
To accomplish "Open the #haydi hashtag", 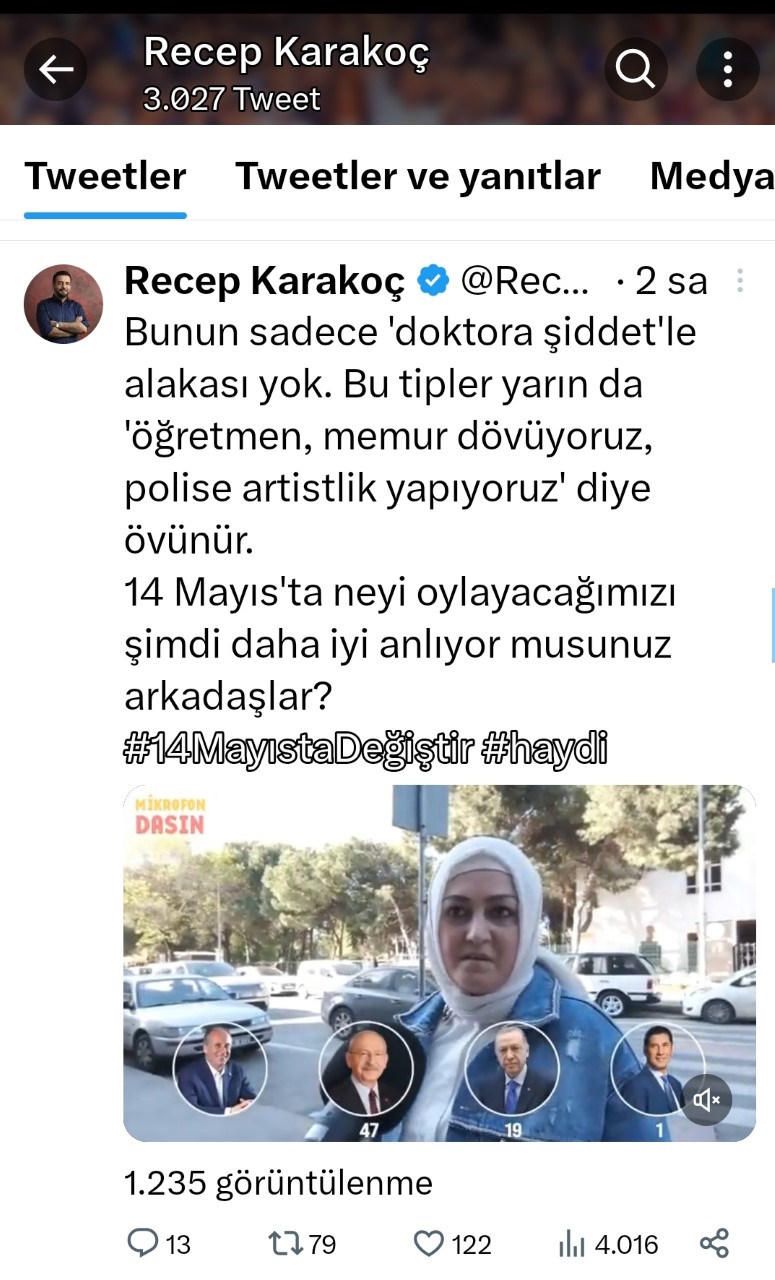I will click(x=544, y=750).
